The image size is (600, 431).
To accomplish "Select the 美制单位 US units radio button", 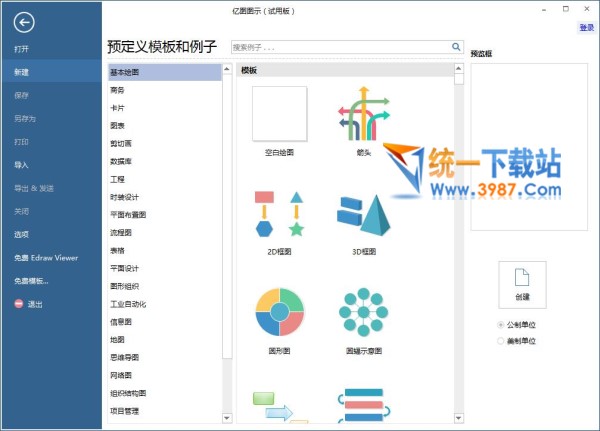I will (x=501, y=341).
